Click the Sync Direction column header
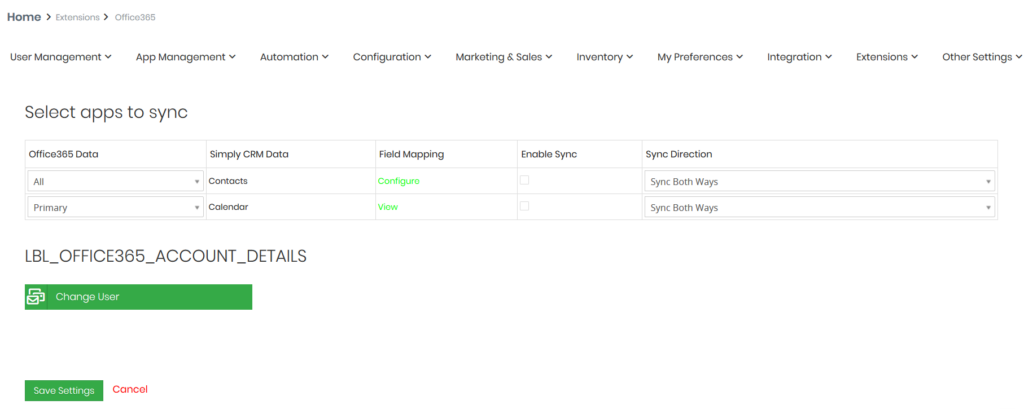The width and height of the screenshot is (1024, 409). [679, 154]
